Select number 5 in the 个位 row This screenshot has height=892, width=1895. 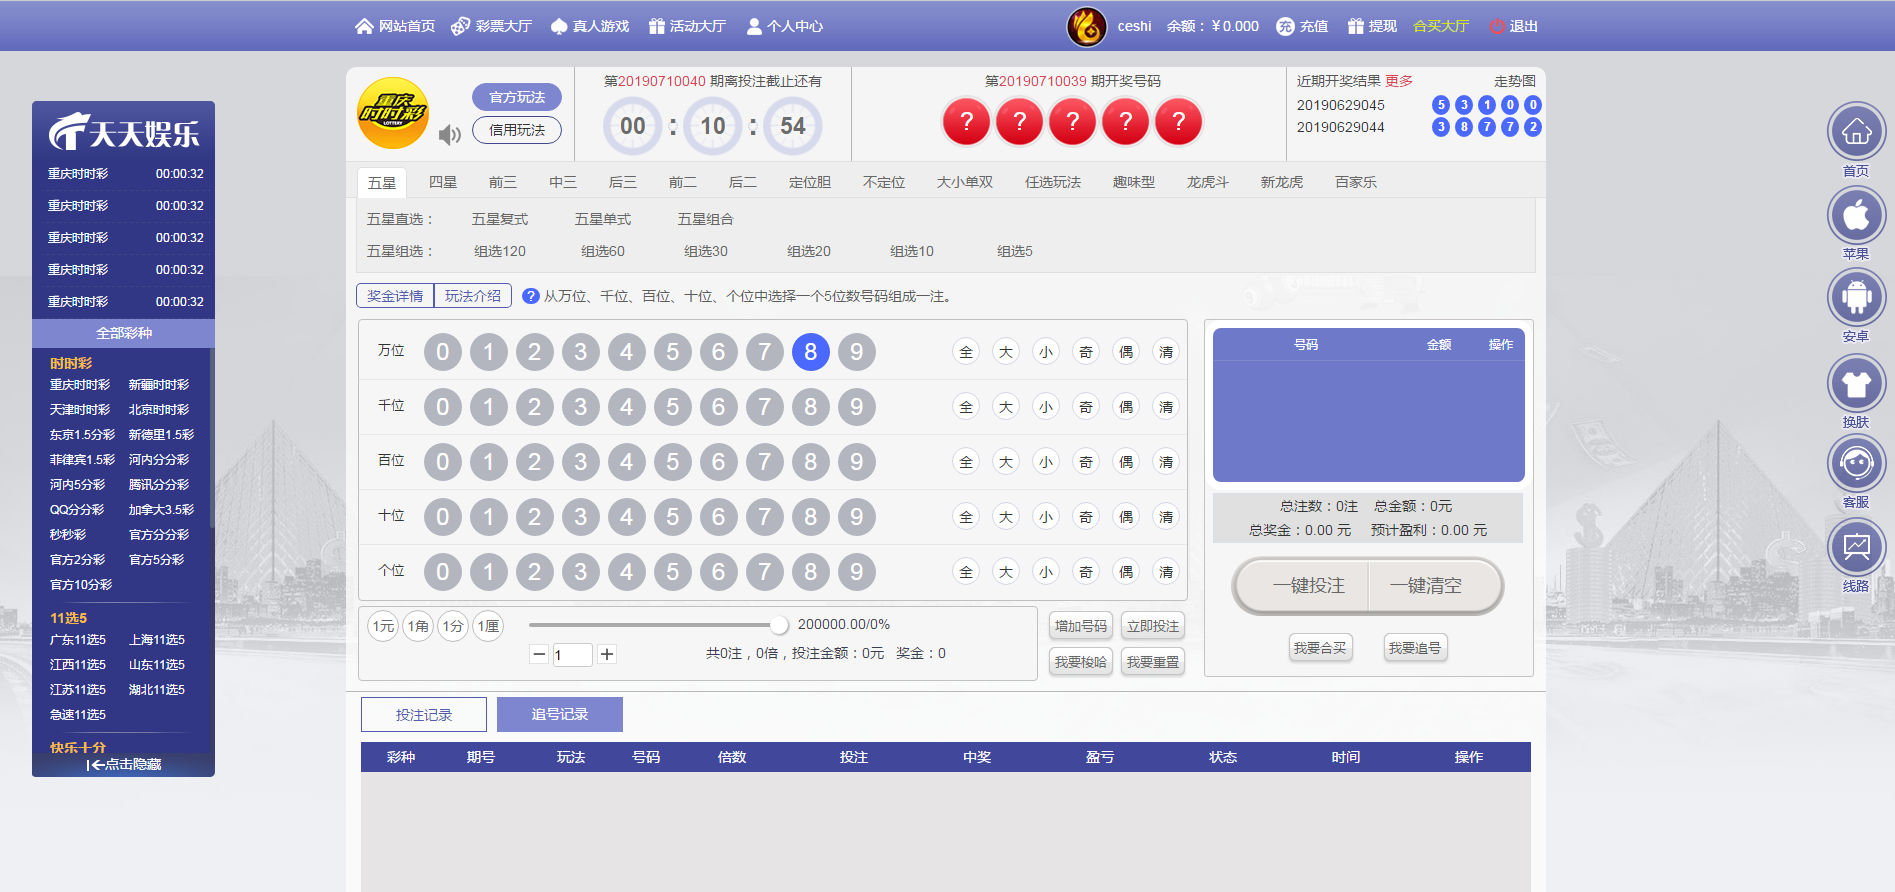click(x=672, y=572)
